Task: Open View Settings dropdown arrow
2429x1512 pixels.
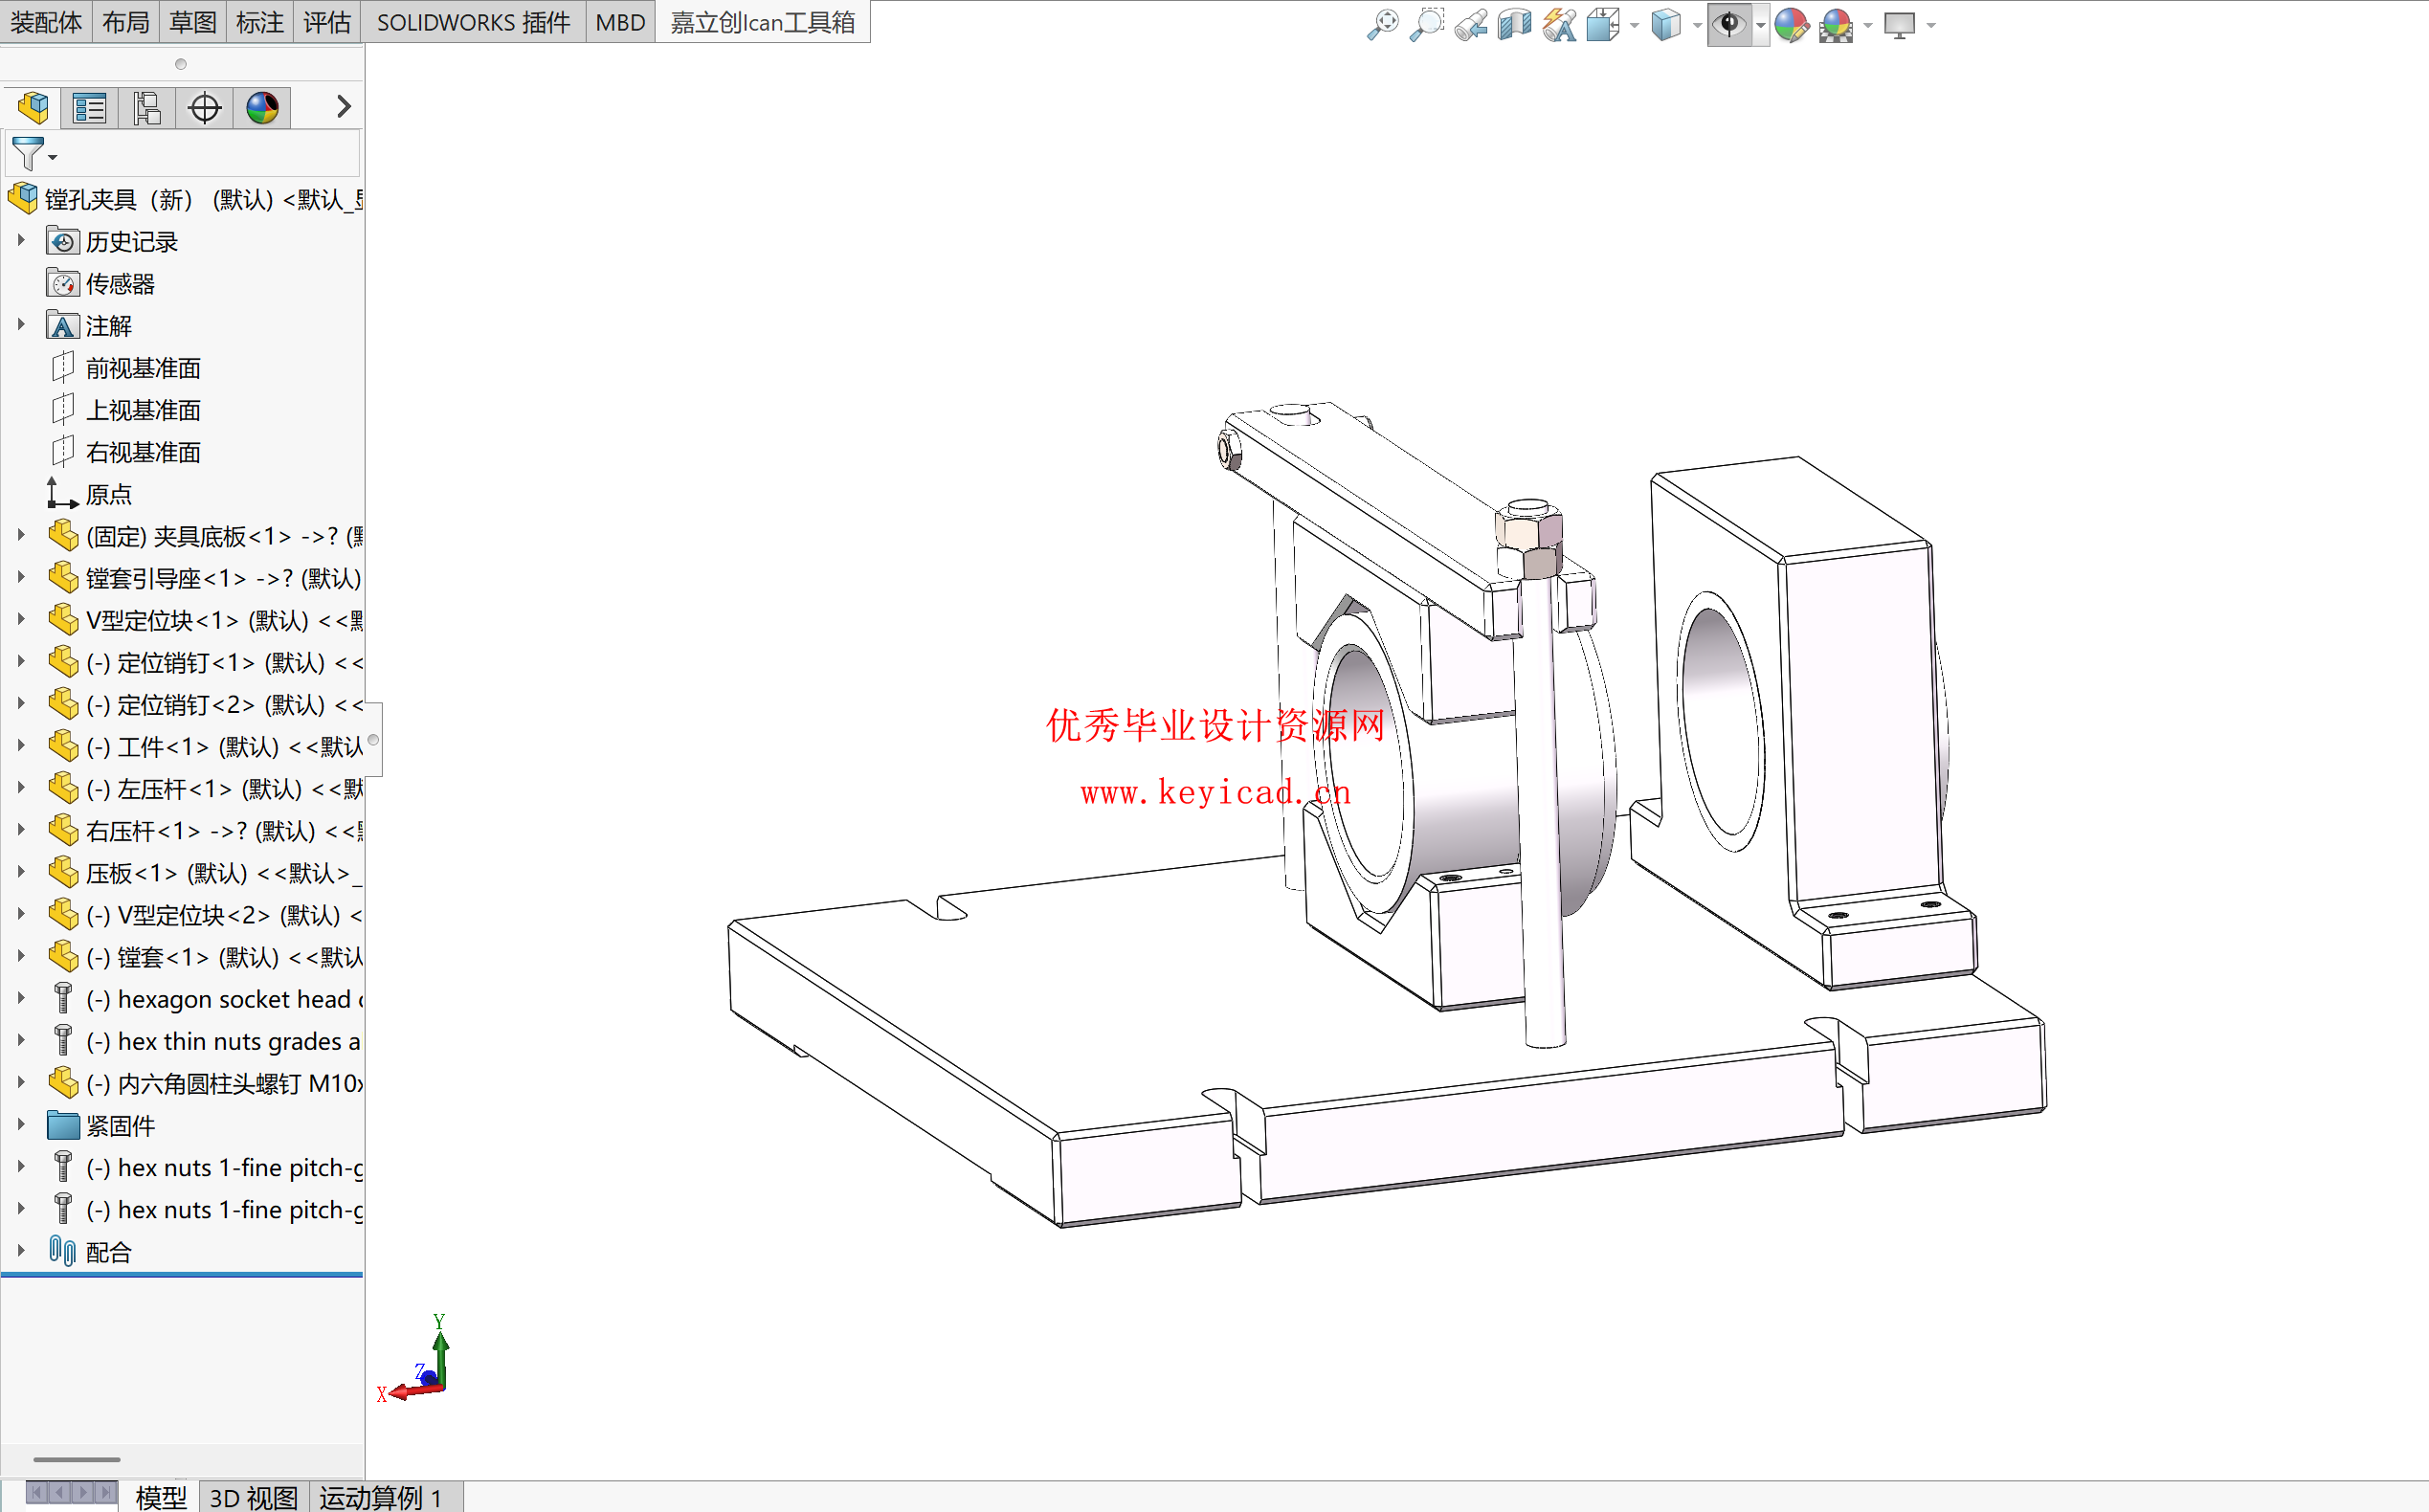Action: [1930, 25]
